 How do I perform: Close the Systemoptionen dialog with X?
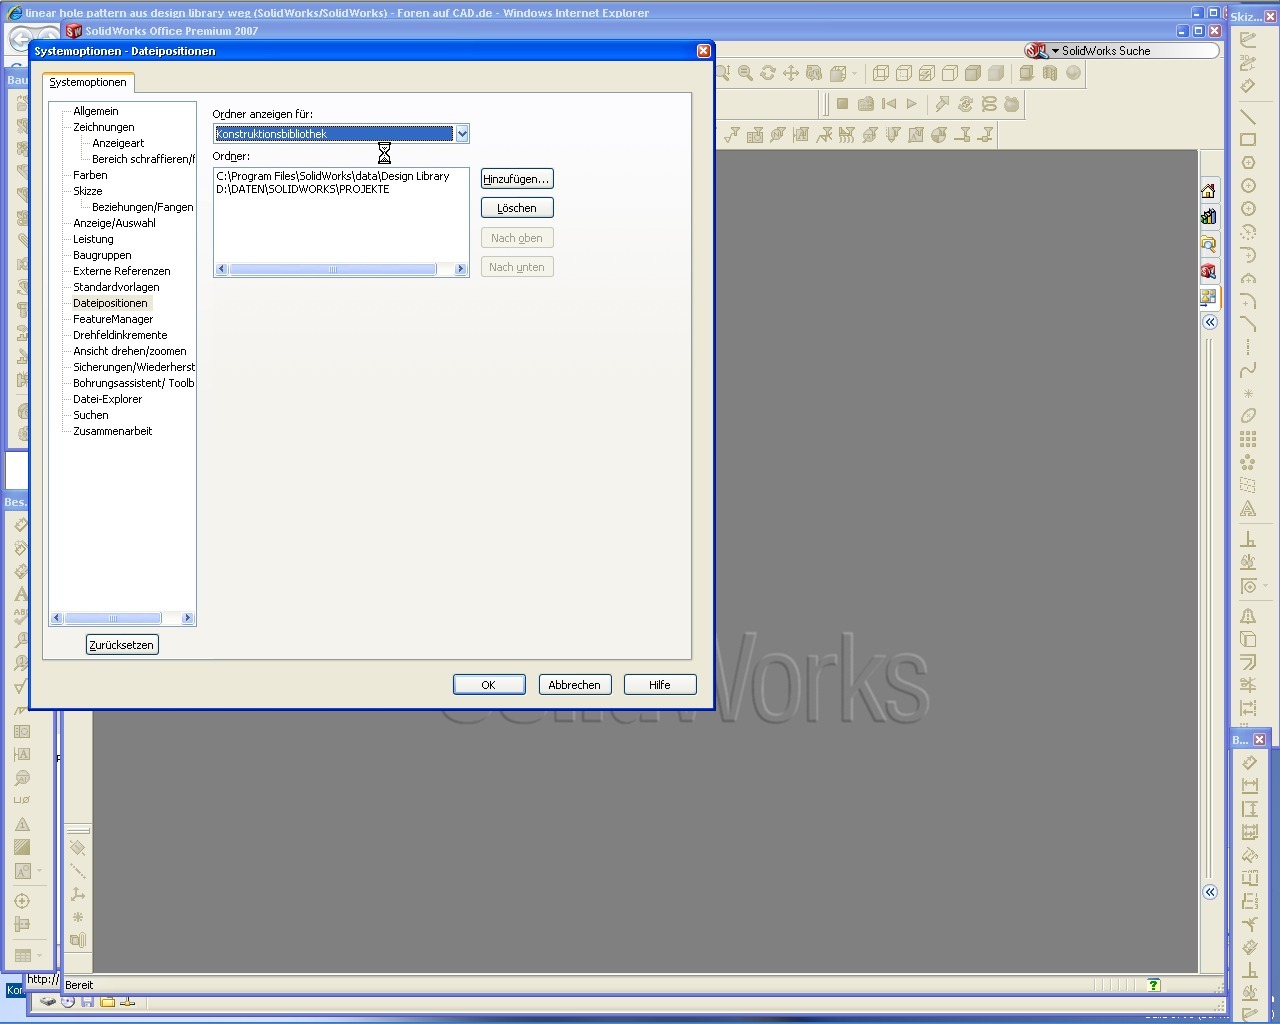coord(703,51)
